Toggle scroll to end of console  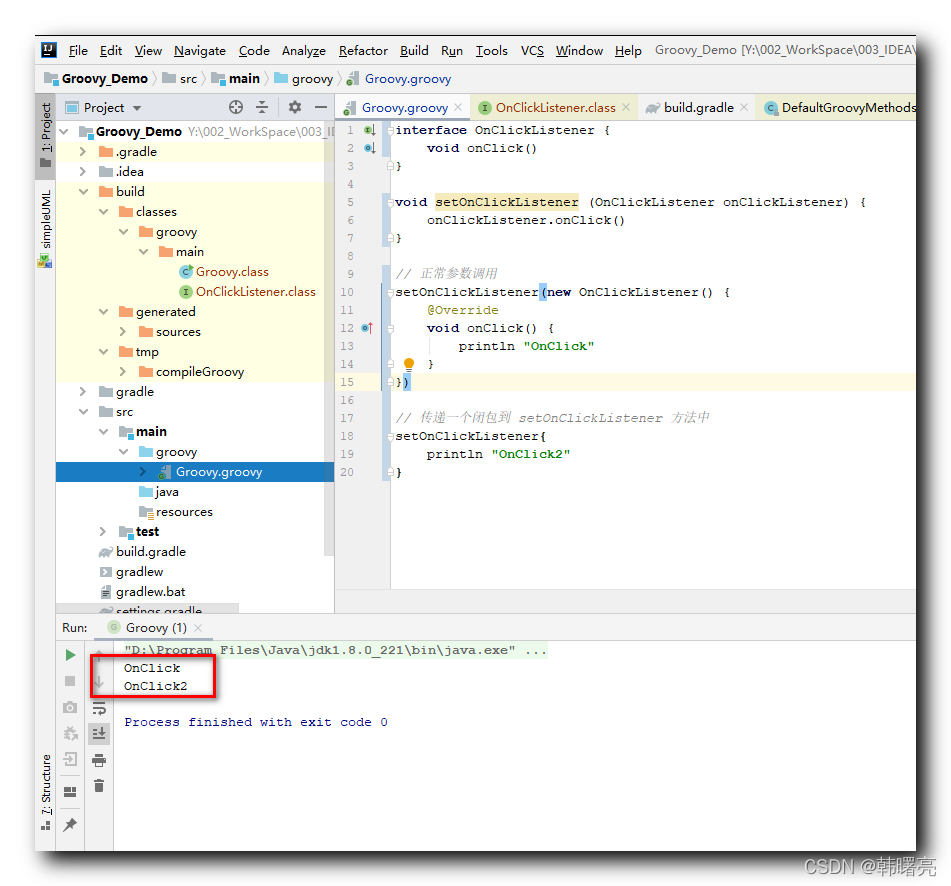(99, 734)
